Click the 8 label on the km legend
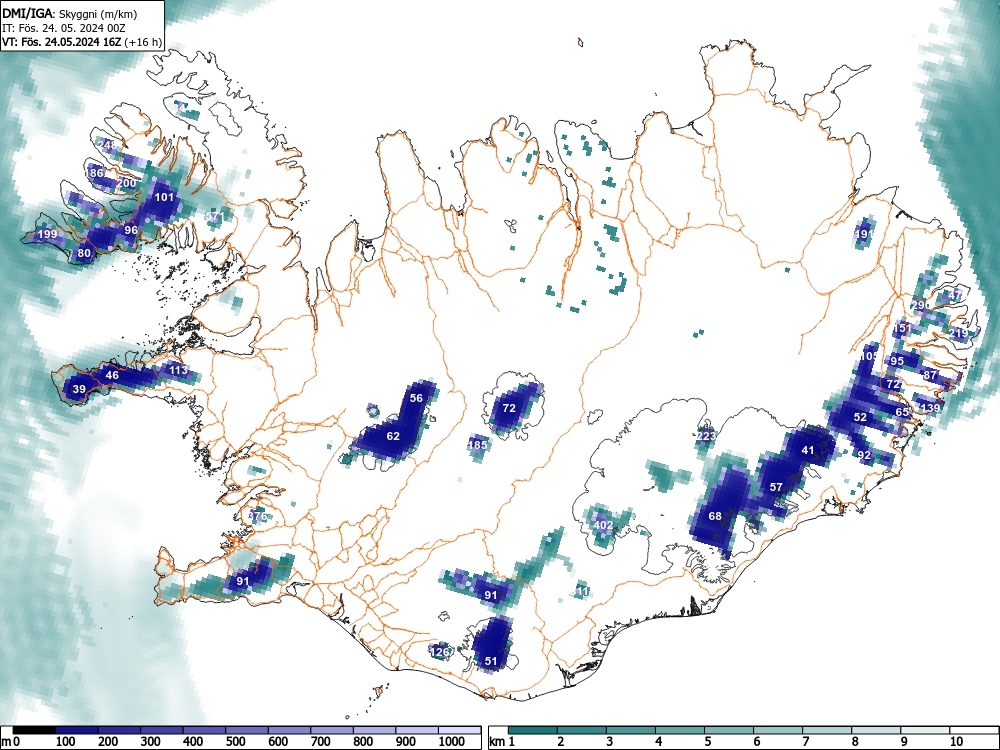 pyautogui.click(x=855, y=742)
